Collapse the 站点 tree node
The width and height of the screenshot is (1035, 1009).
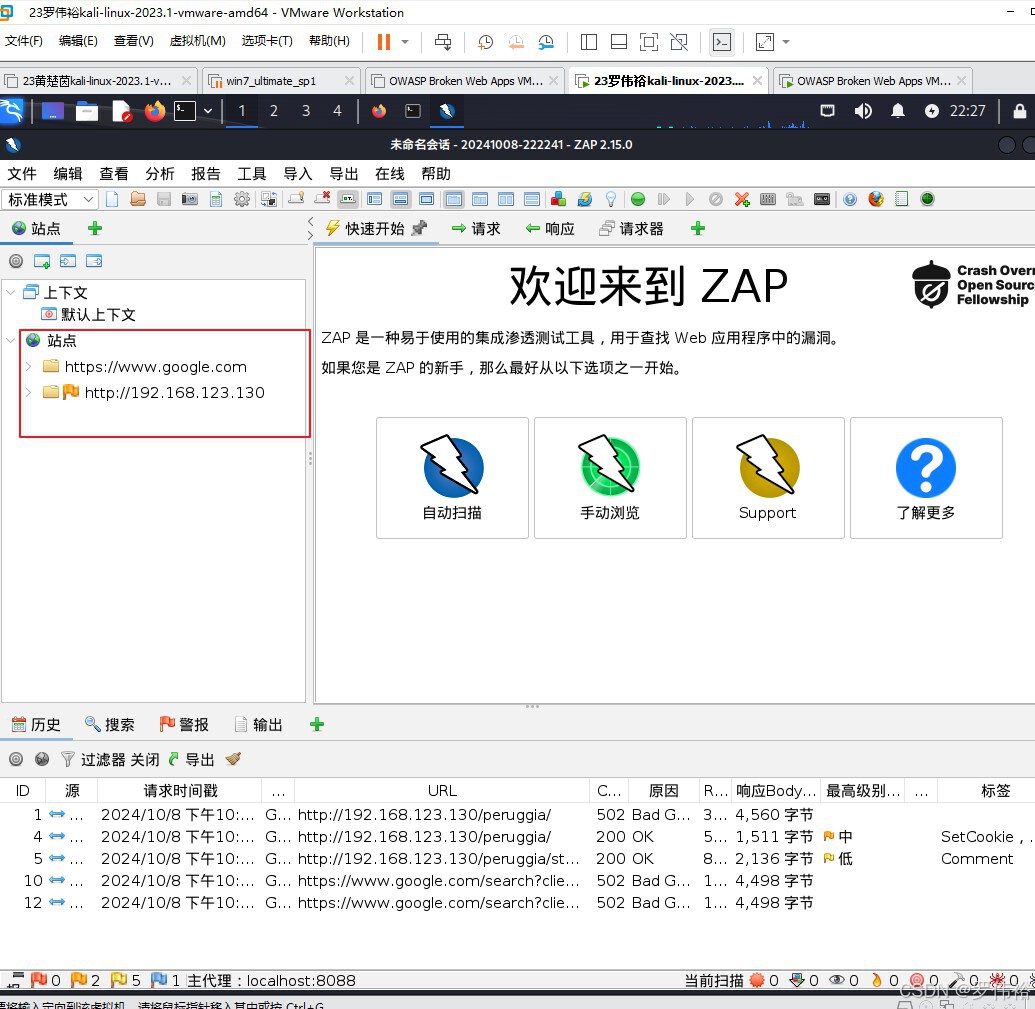[x=11, y=341]
